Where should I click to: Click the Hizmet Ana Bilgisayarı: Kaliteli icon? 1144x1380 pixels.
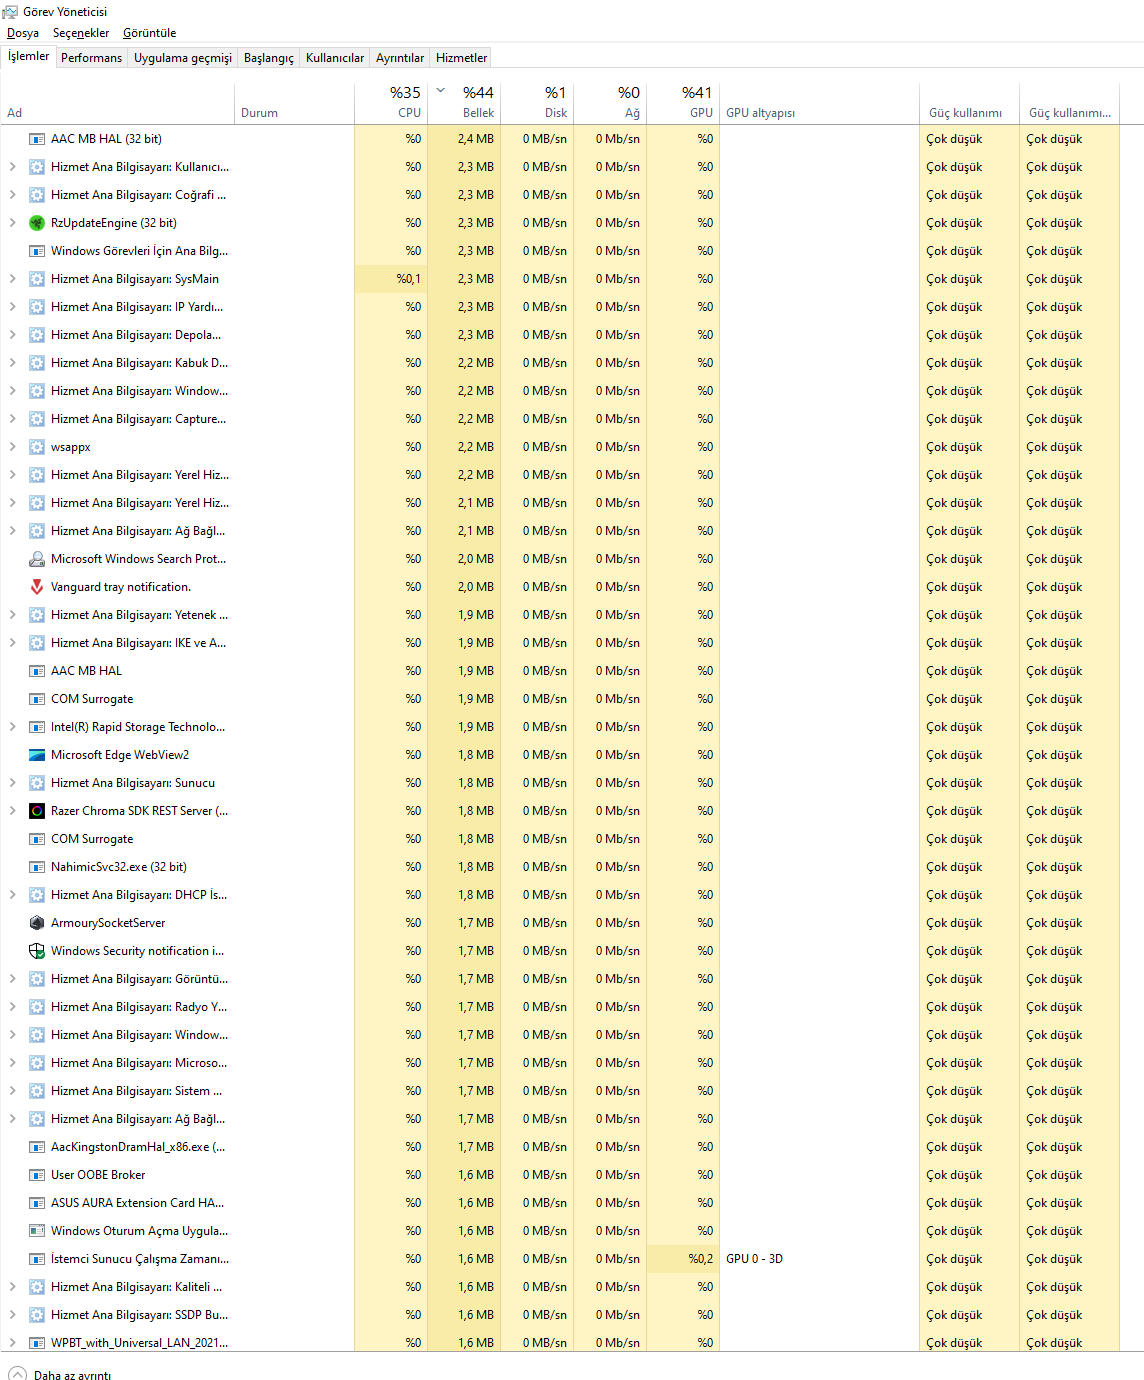coord(37,1287)
